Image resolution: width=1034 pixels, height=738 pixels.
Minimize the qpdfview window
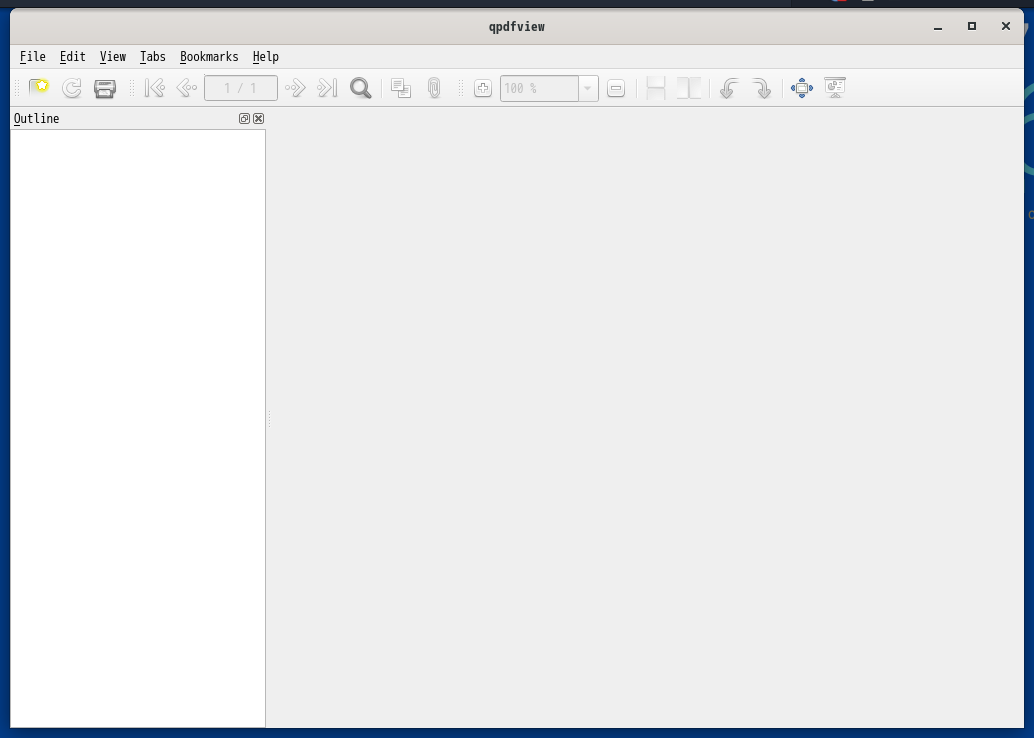pos(938,26)
